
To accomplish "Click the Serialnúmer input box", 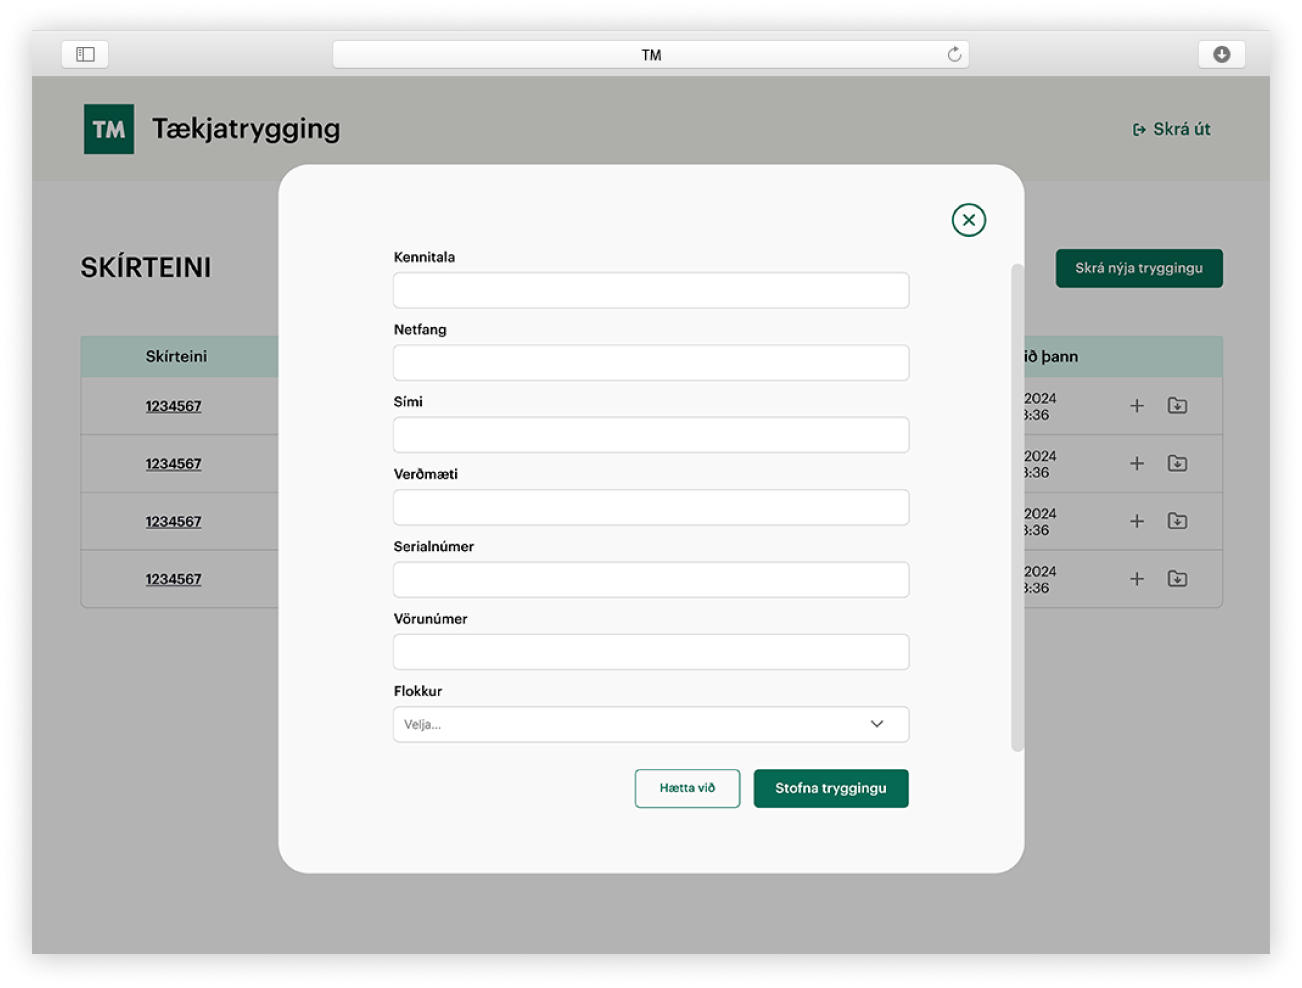I will coord(651,580).
